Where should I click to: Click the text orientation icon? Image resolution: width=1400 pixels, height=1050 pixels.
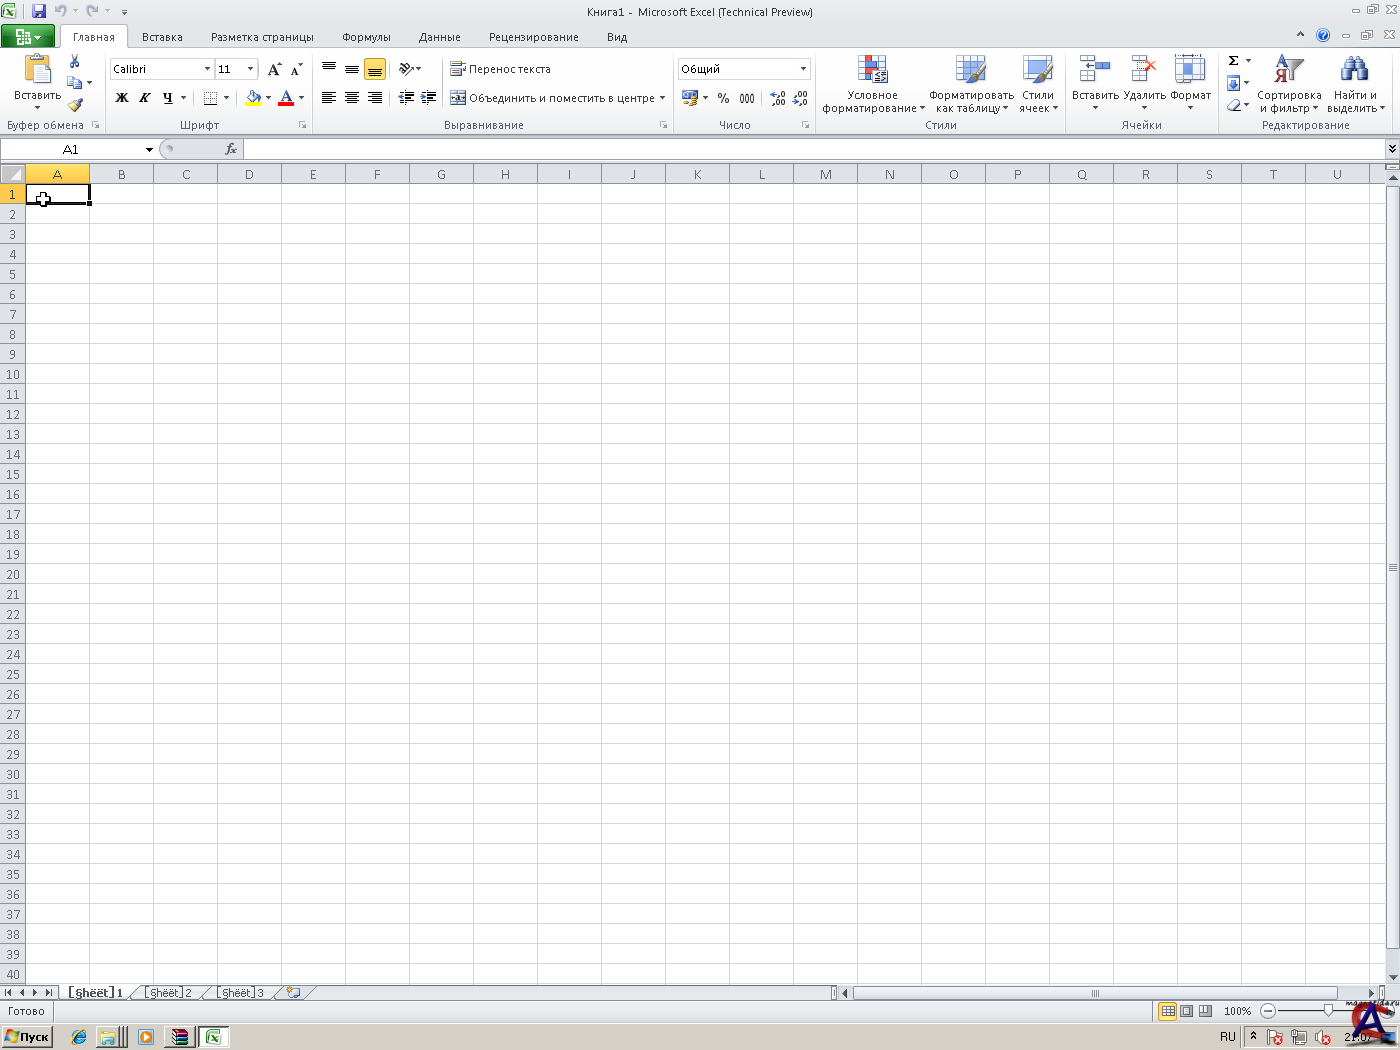click(x=406, y=69)
